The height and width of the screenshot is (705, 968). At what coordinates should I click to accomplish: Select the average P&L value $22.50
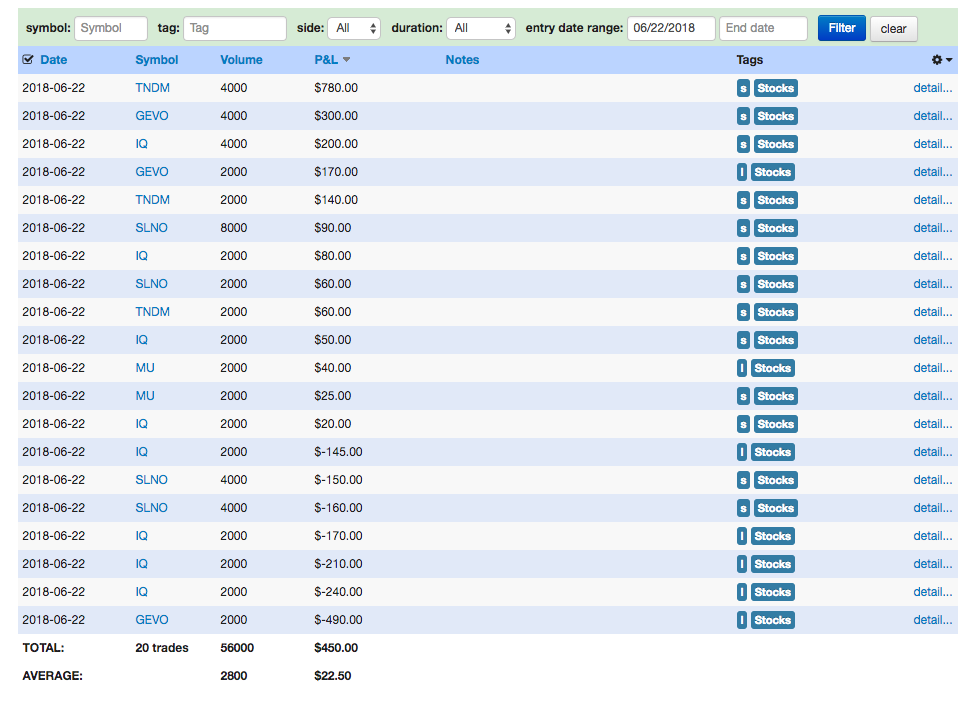tap(333, 676)
